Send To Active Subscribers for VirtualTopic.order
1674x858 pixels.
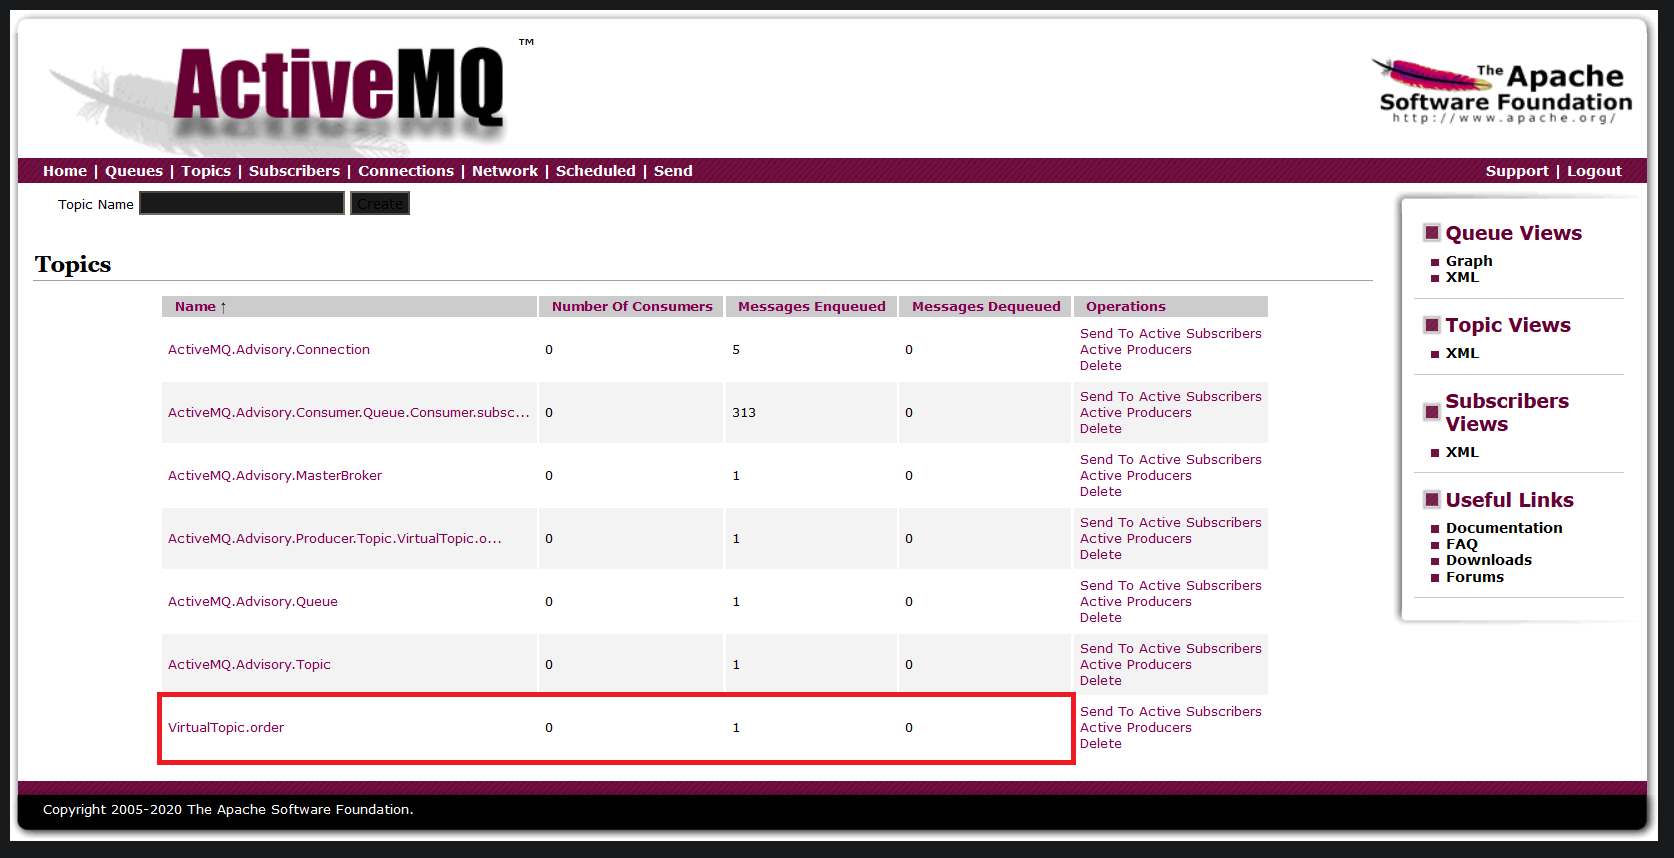coord(1171,712)
